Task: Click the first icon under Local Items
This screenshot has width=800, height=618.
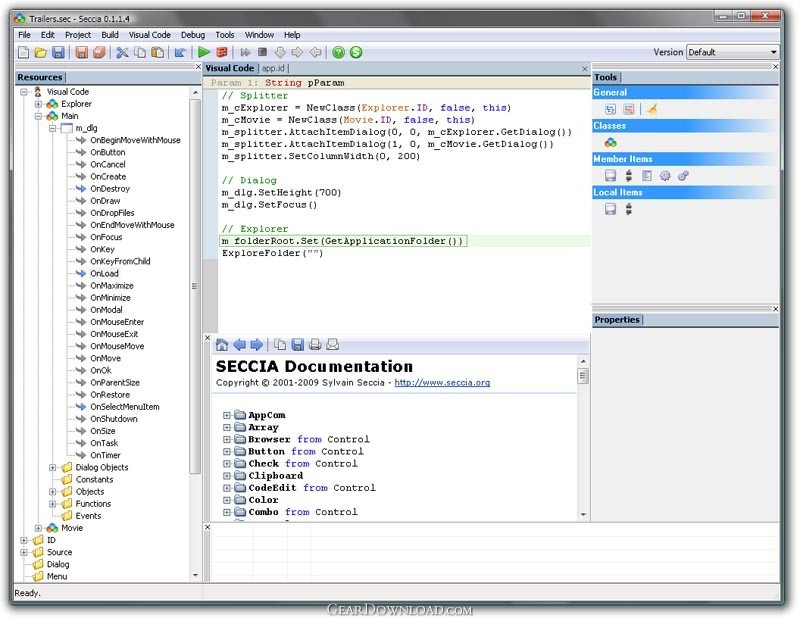Action: pyautogui.click(x=610, y=209)
